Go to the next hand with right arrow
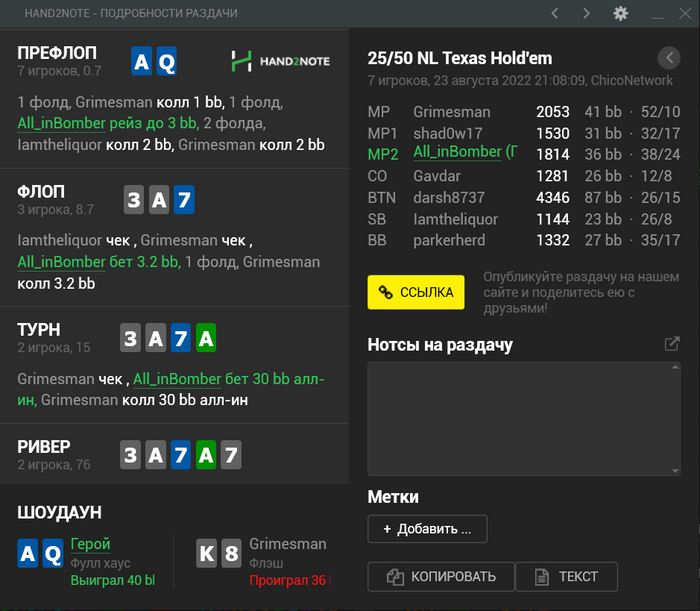Image resolution: width=700 pixels, height=611 pixels. [587, 13]
